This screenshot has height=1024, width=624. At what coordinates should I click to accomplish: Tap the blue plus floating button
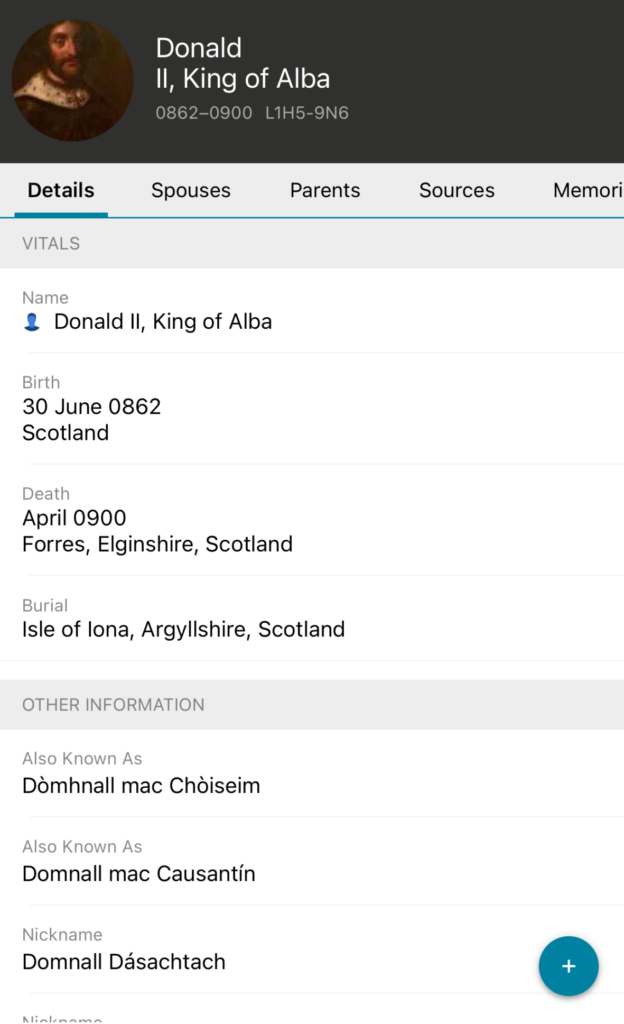point(568,966)
